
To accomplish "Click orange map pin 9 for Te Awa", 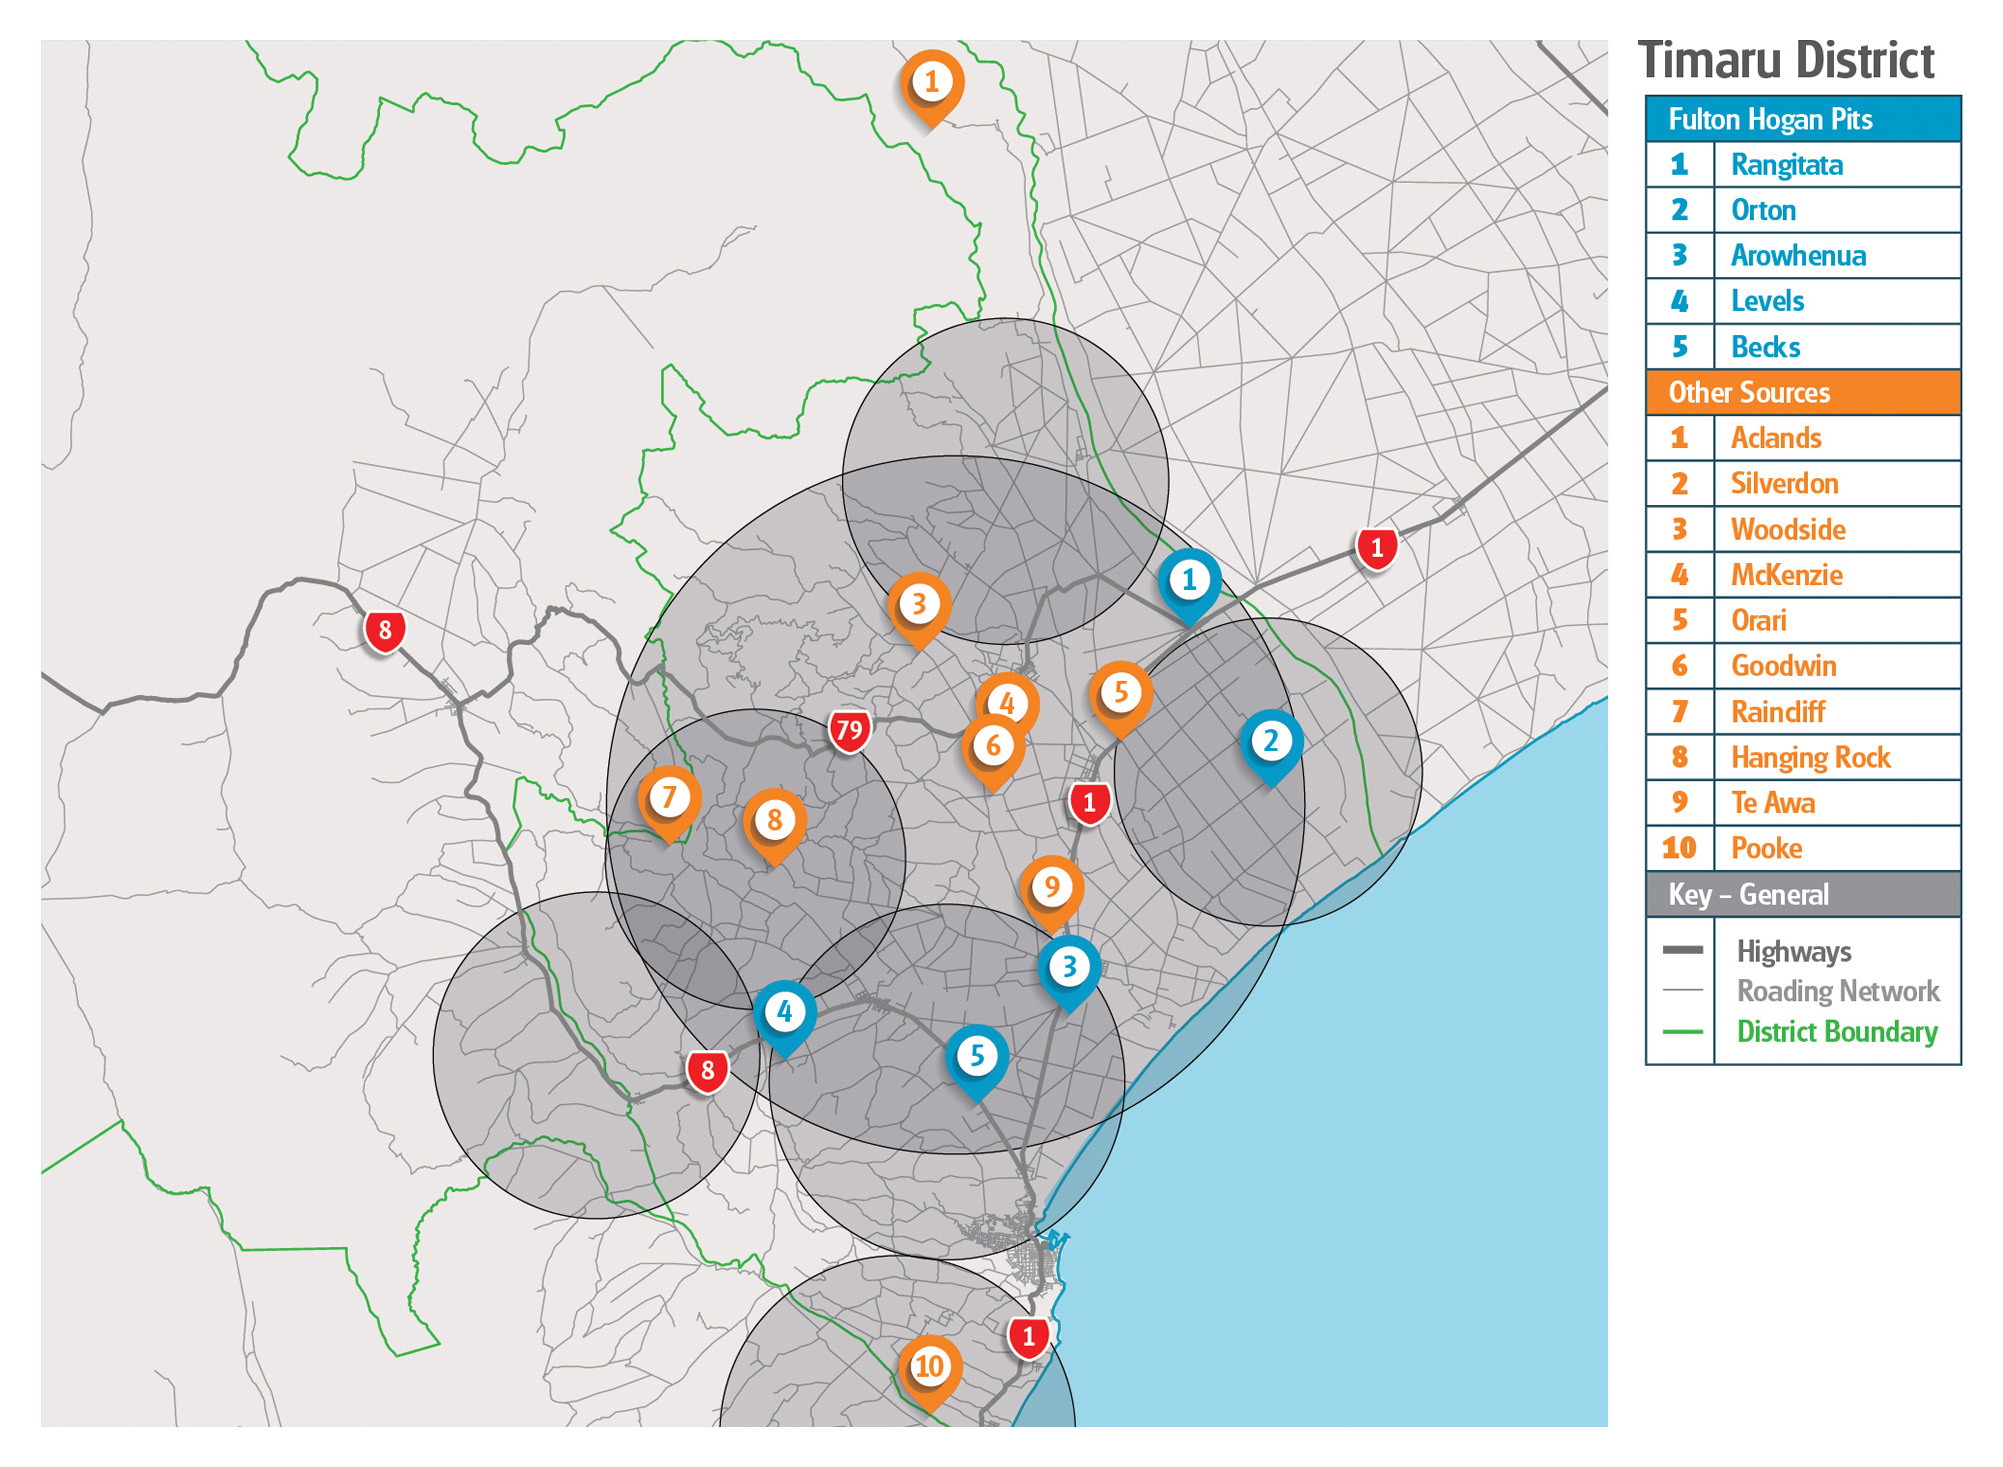I will (x=1051, y=894).
